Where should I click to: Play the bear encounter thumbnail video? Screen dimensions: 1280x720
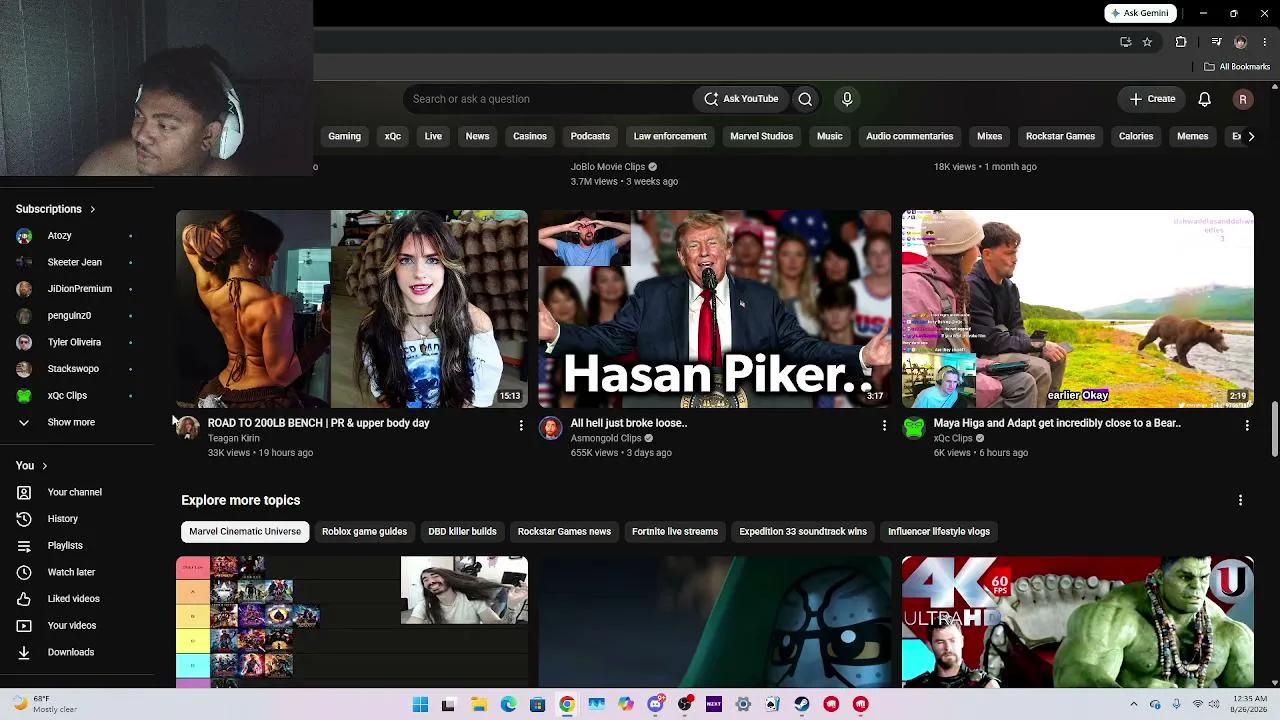point(1078,309)
